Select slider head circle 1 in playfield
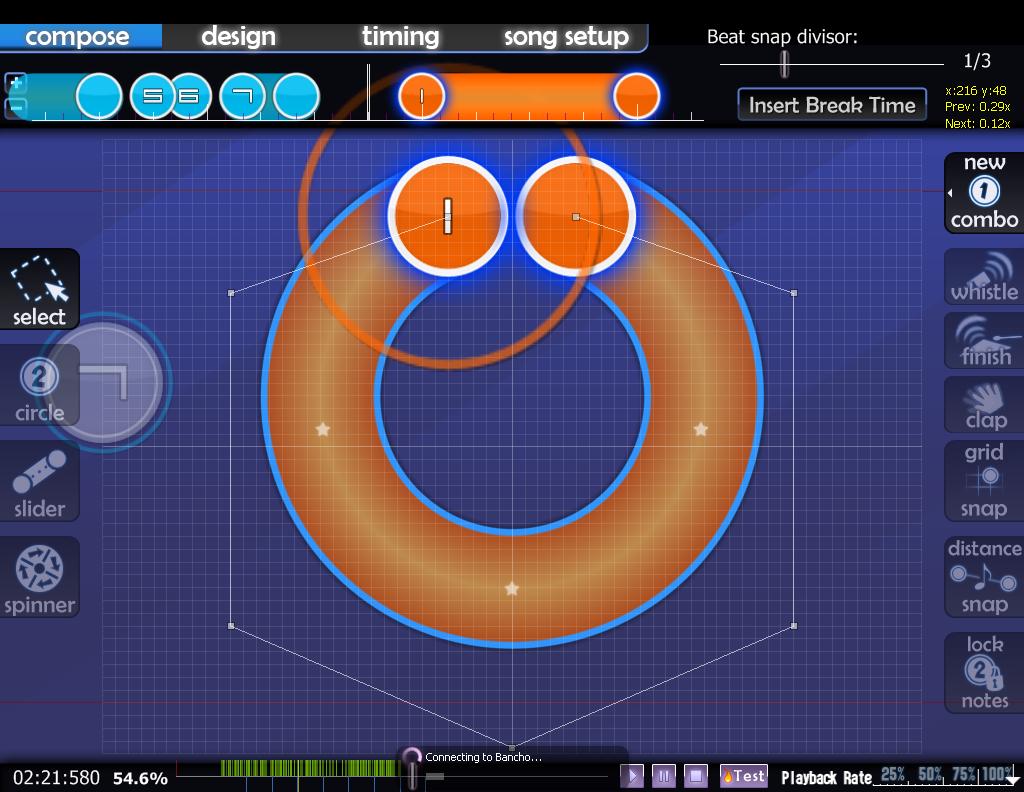 click(447, 216)
